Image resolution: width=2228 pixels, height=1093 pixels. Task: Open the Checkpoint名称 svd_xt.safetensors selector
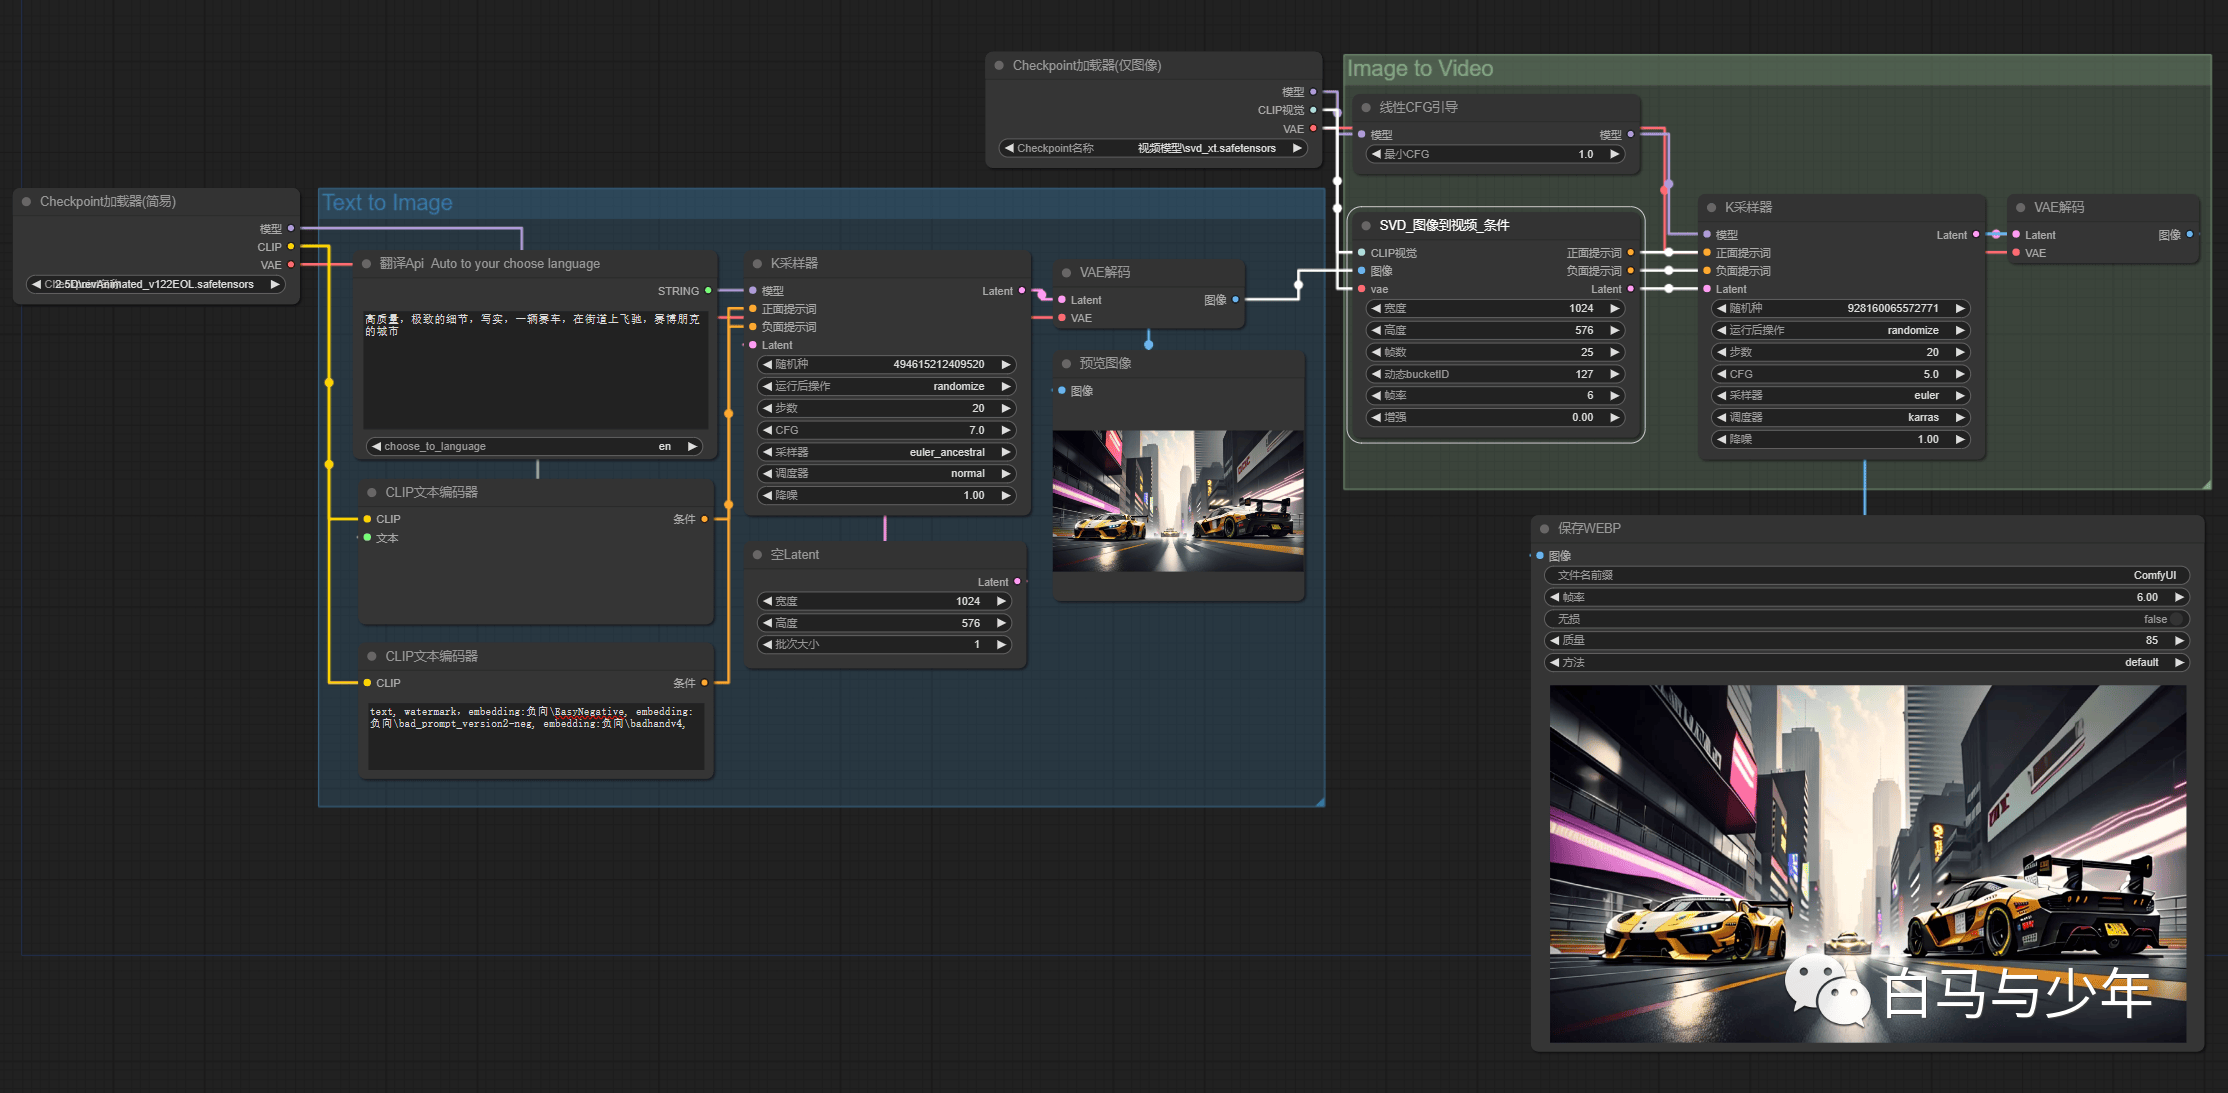pyautogui.click(x=1153, y=148)
